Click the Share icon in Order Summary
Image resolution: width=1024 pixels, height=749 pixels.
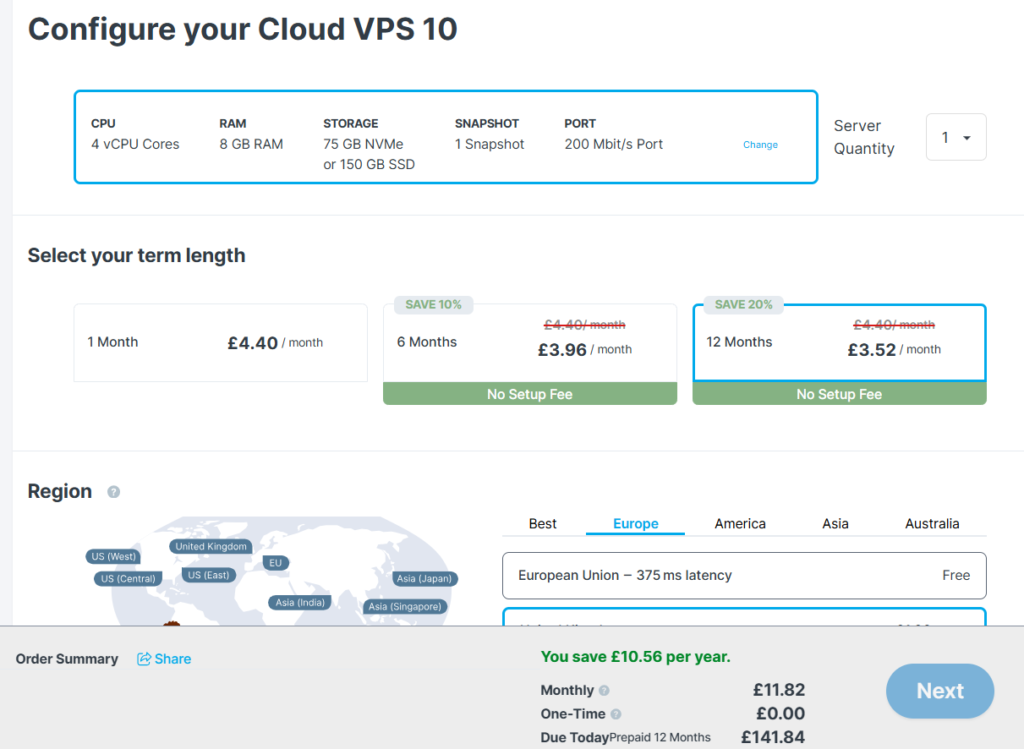point(144,659)
